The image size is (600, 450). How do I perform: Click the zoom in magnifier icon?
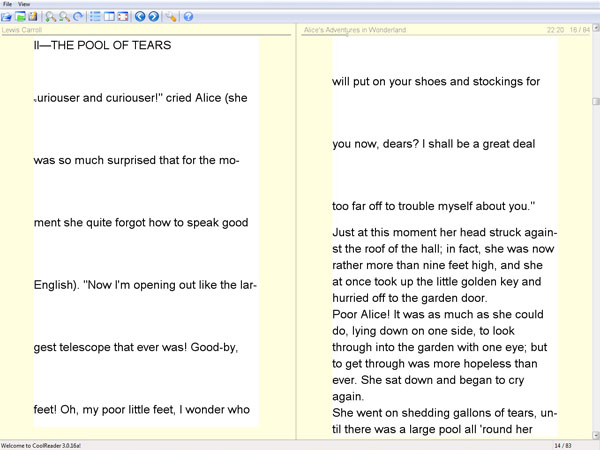tap(50, 16)
